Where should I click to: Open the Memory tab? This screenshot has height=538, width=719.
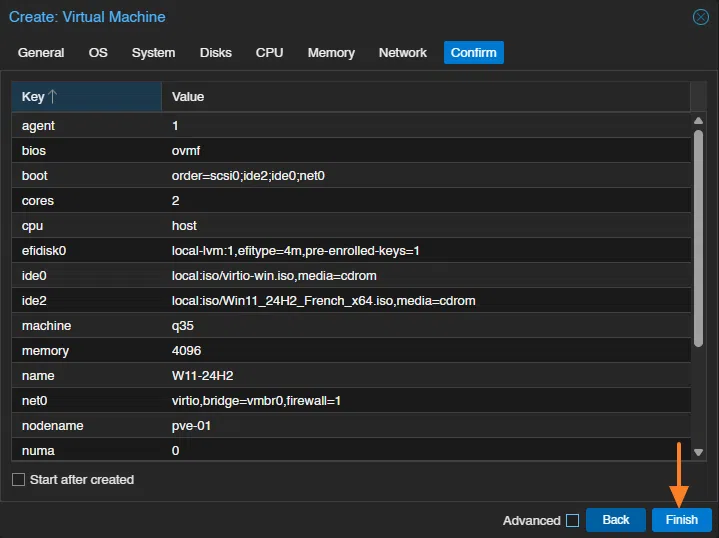(331, 53)
